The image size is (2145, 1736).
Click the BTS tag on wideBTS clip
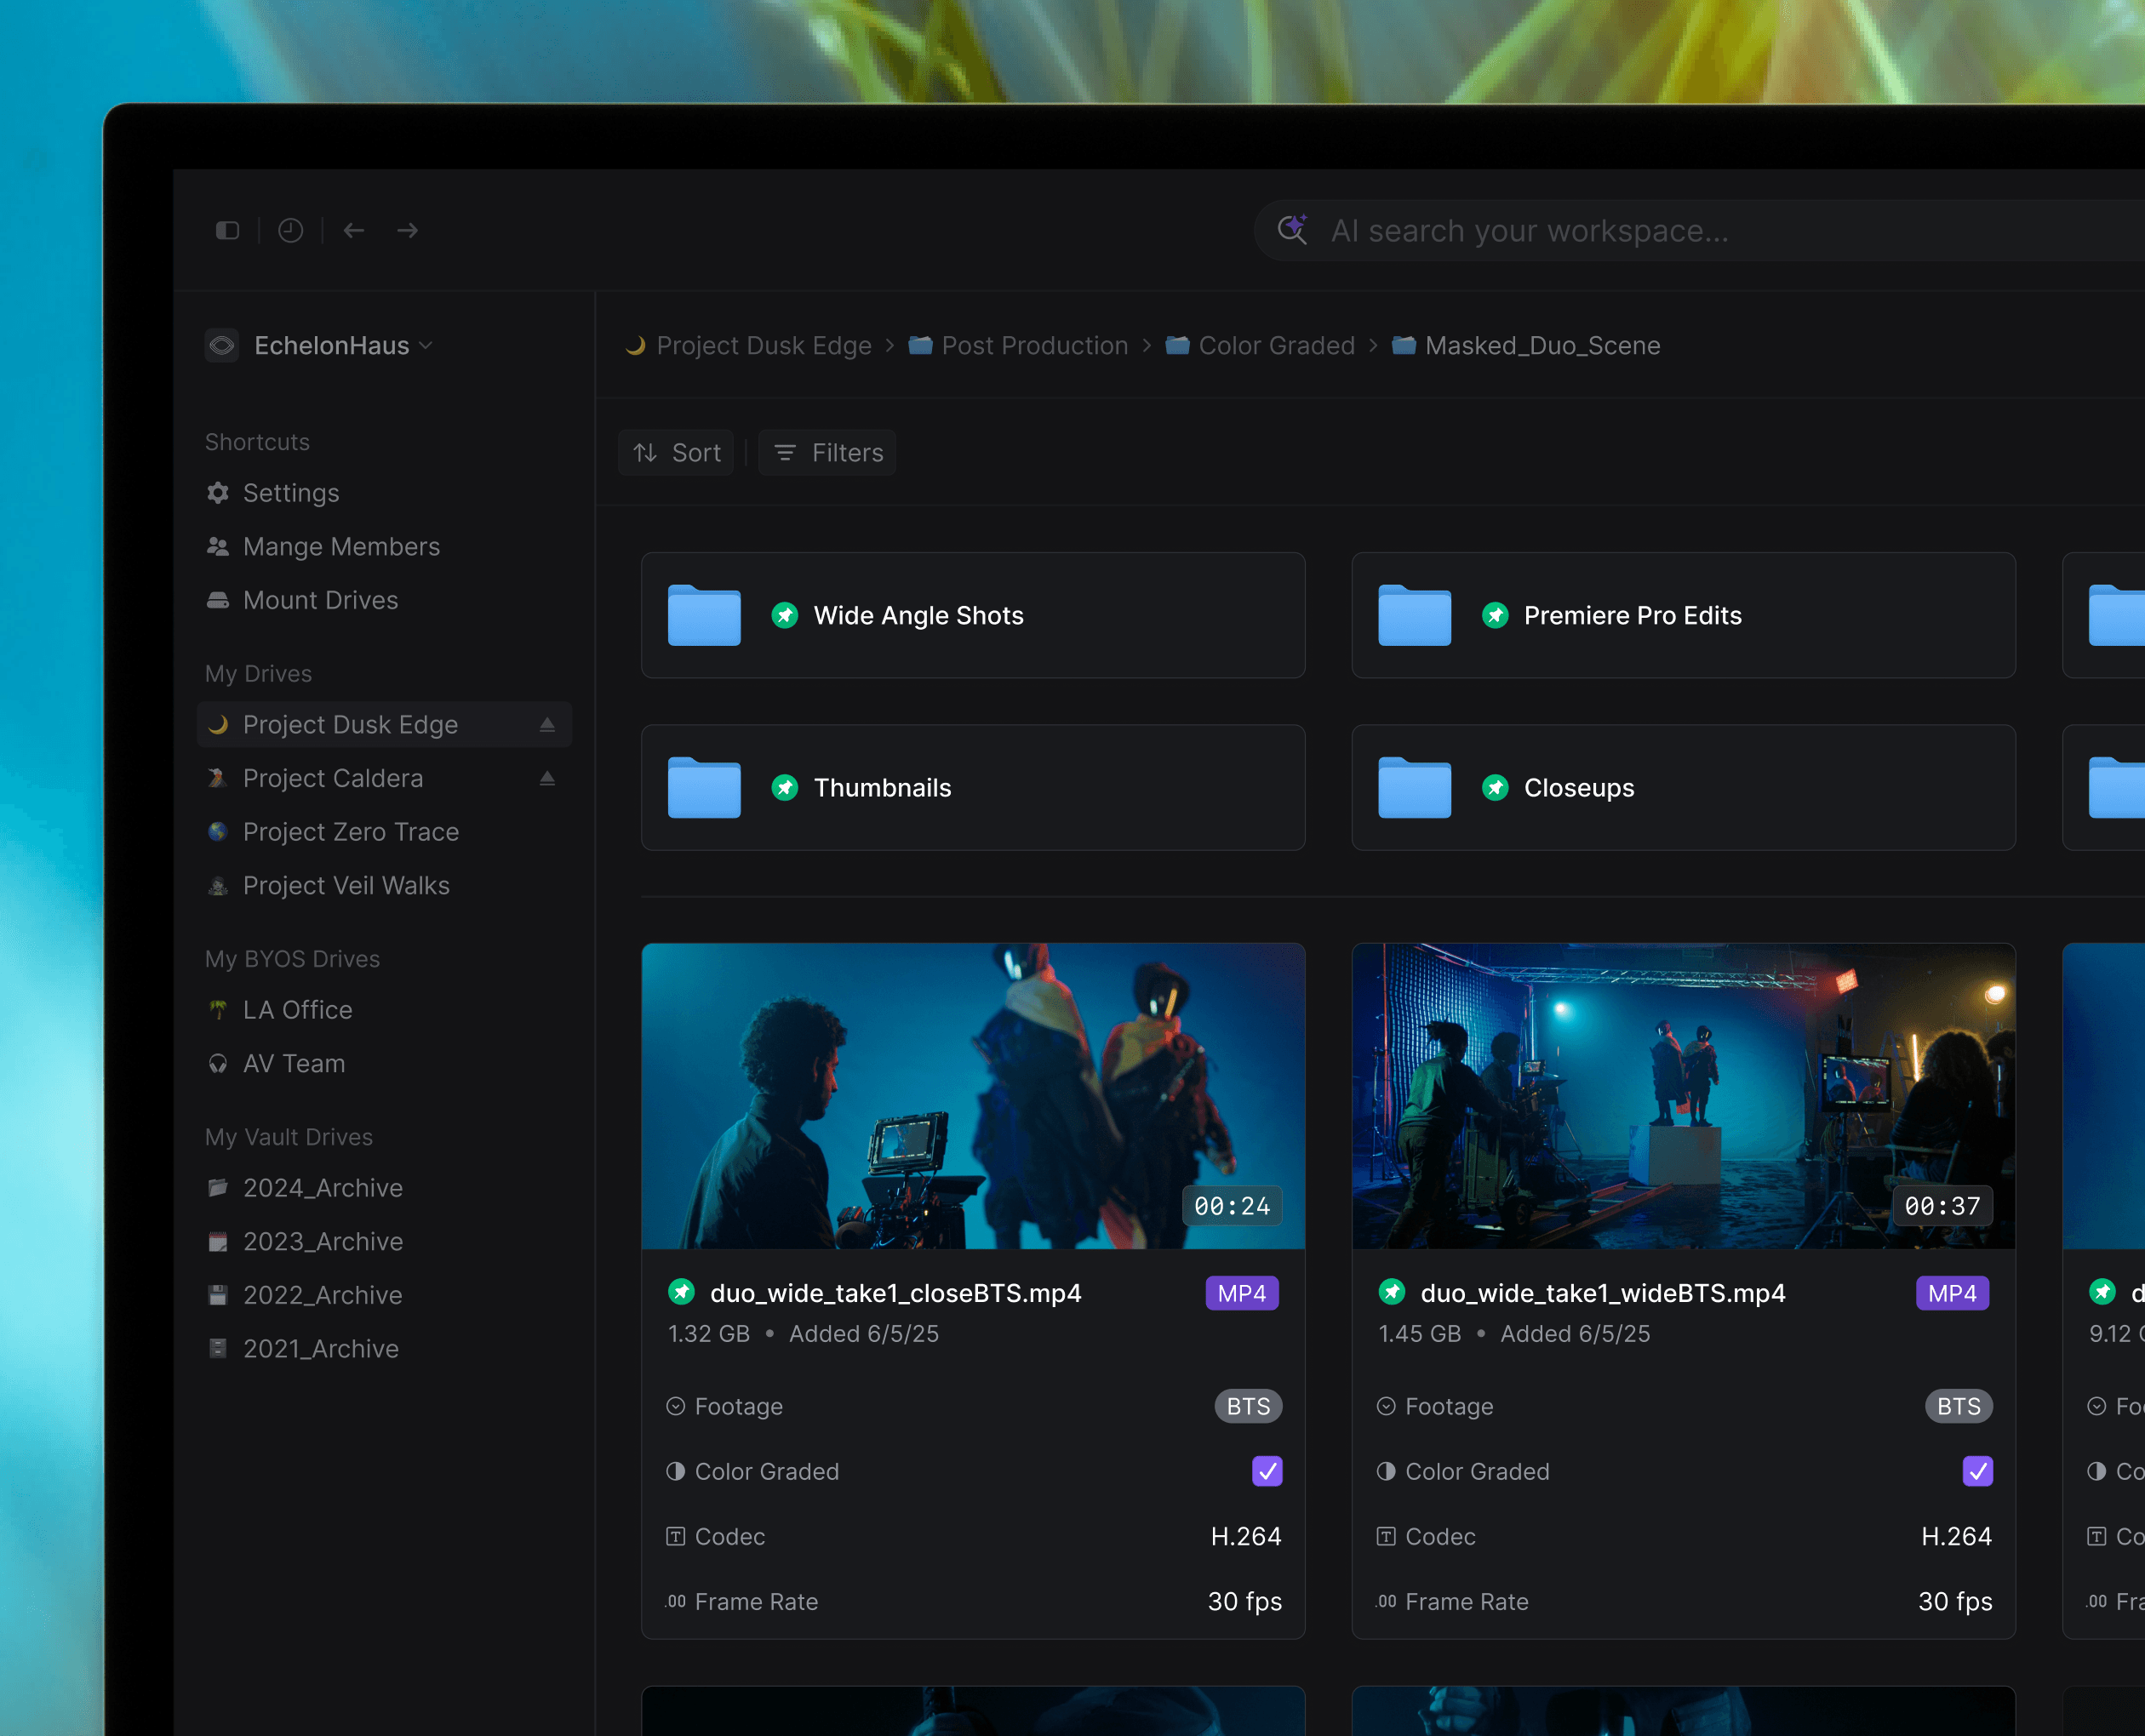point(1958,1406)
